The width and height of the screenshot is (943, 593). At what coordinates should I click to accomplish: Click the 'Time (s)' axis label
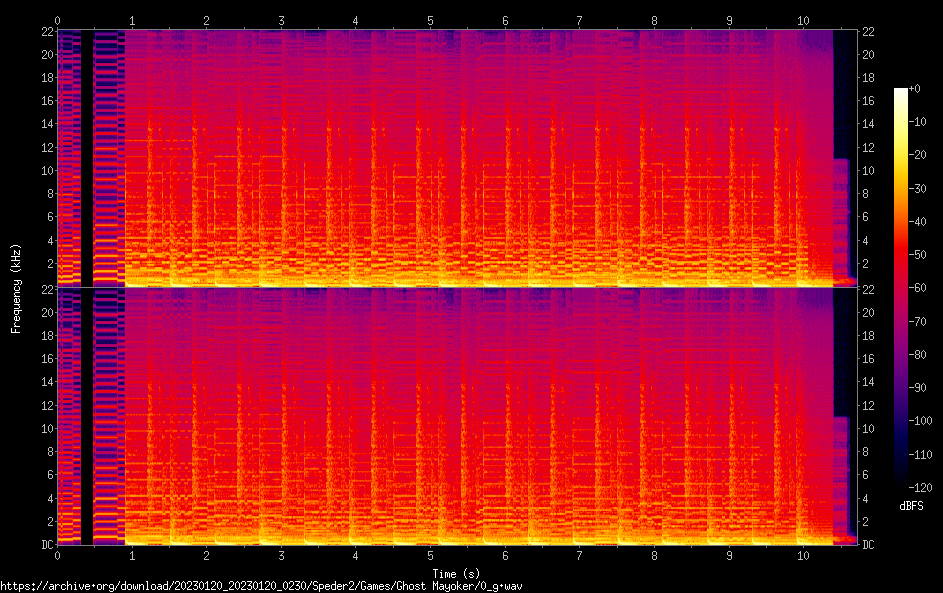coord(457,573)
